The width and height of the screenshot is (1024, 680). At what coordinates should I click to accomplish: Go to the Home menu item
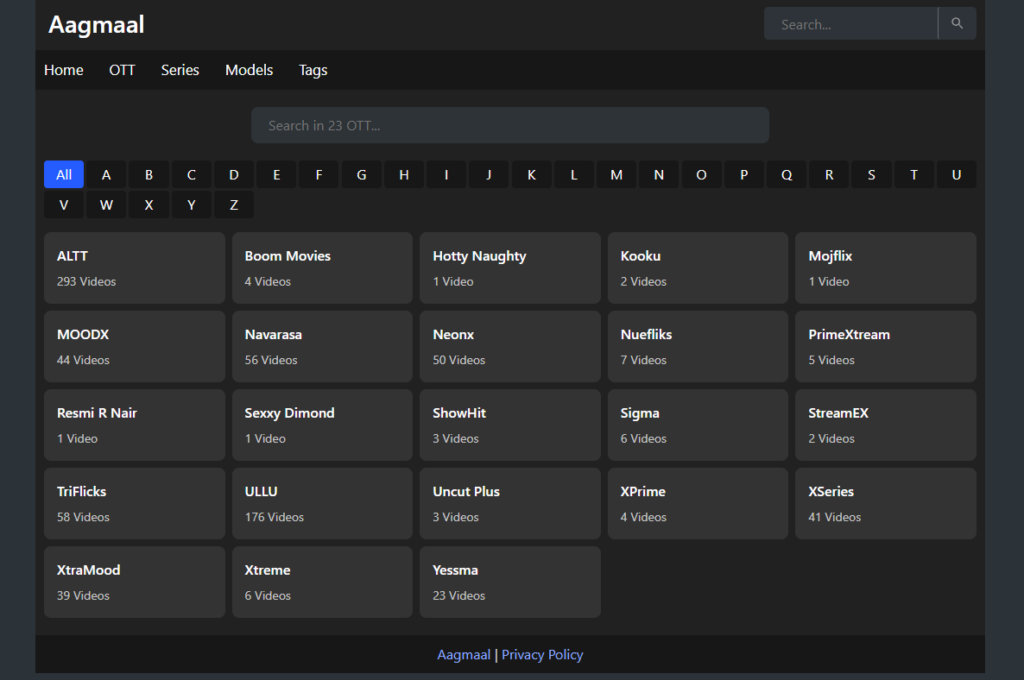[x=63, y=70]
